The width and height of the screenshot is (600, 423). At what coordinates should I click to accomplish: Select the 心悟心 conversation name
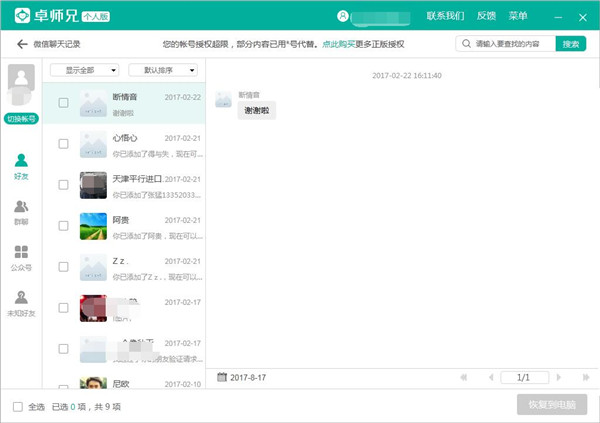125,138
